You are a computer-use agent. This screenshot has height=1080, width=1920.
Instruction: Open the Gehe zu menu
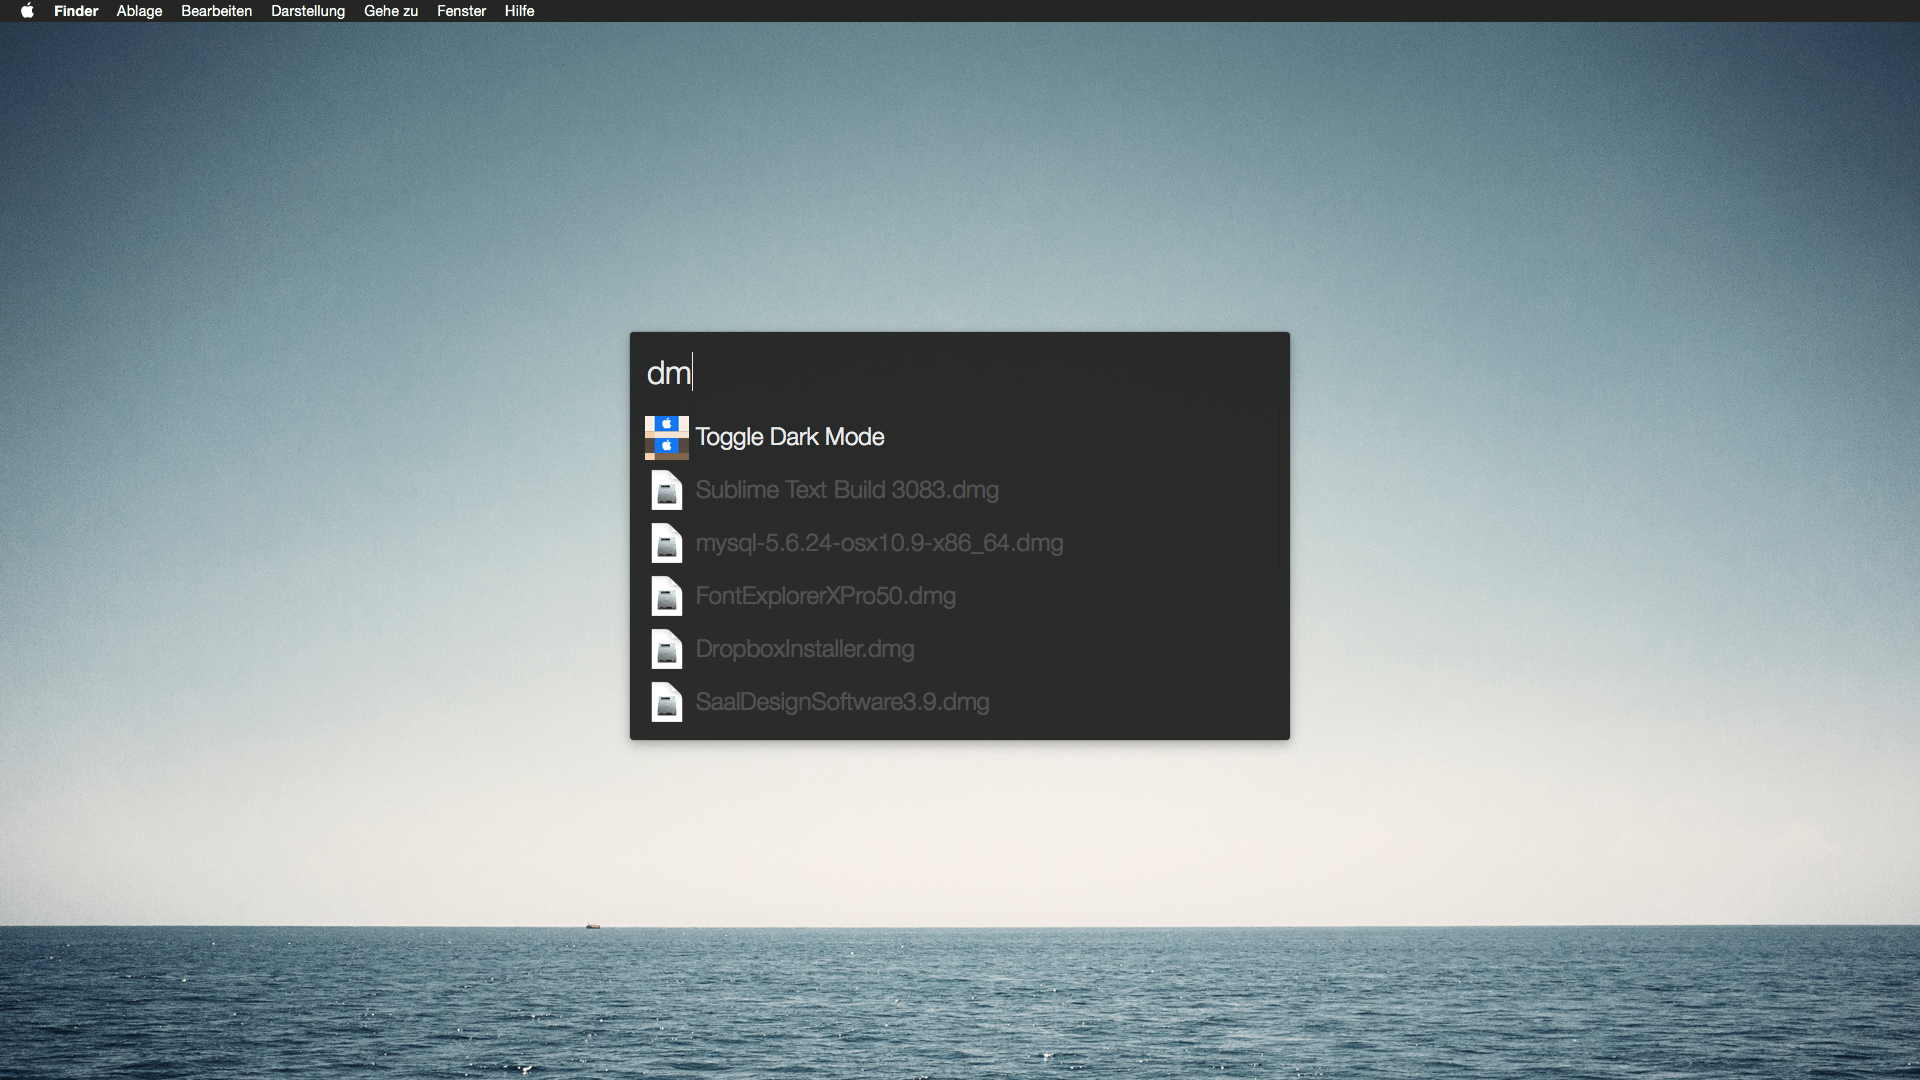(x=390, y=11)
